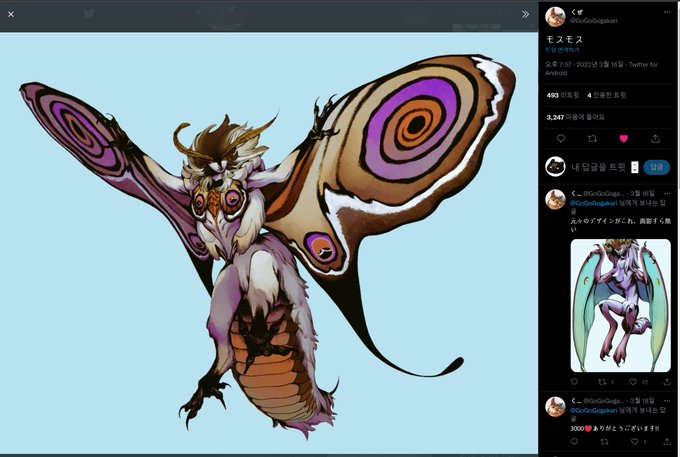Share the reply with the creature thumbnail

667,382
